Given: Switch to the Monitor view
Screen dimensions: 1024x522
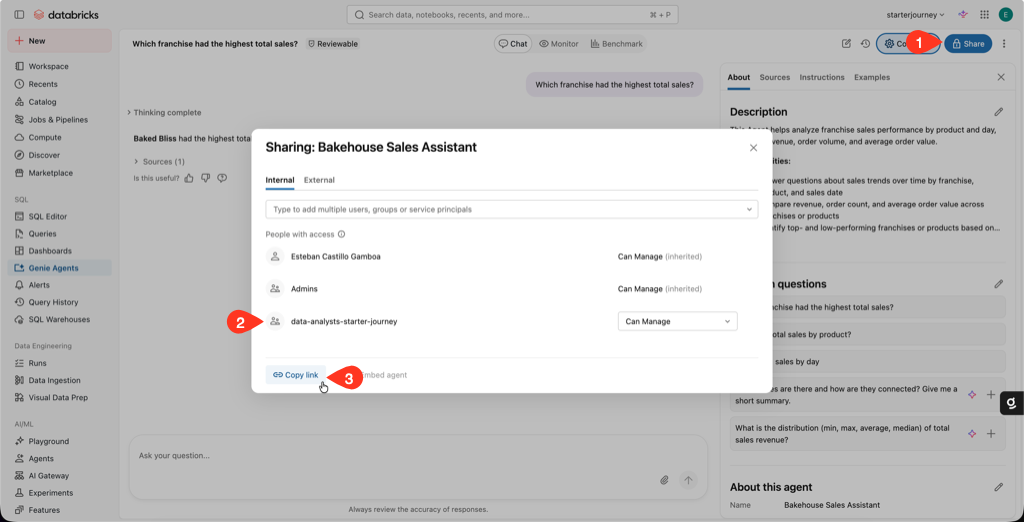Looking at the screenshot, I should click(x=559, y=44).
